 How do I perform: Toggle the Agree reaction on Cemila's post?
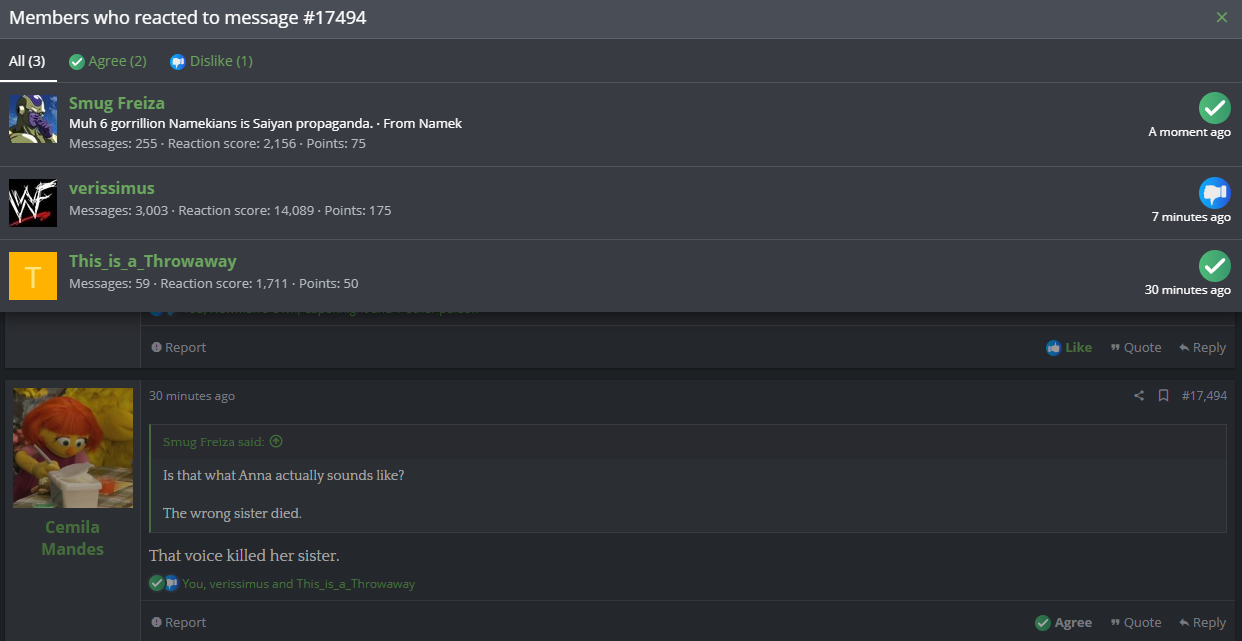pyautogui.click(x=1063, y=622)
